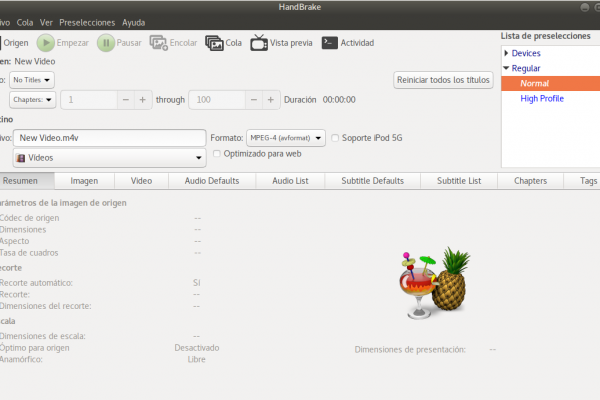The width and height of the screenshot is (600, 400).
Task: Click the Pausar pause icon
Action: [x=106, y=43]
